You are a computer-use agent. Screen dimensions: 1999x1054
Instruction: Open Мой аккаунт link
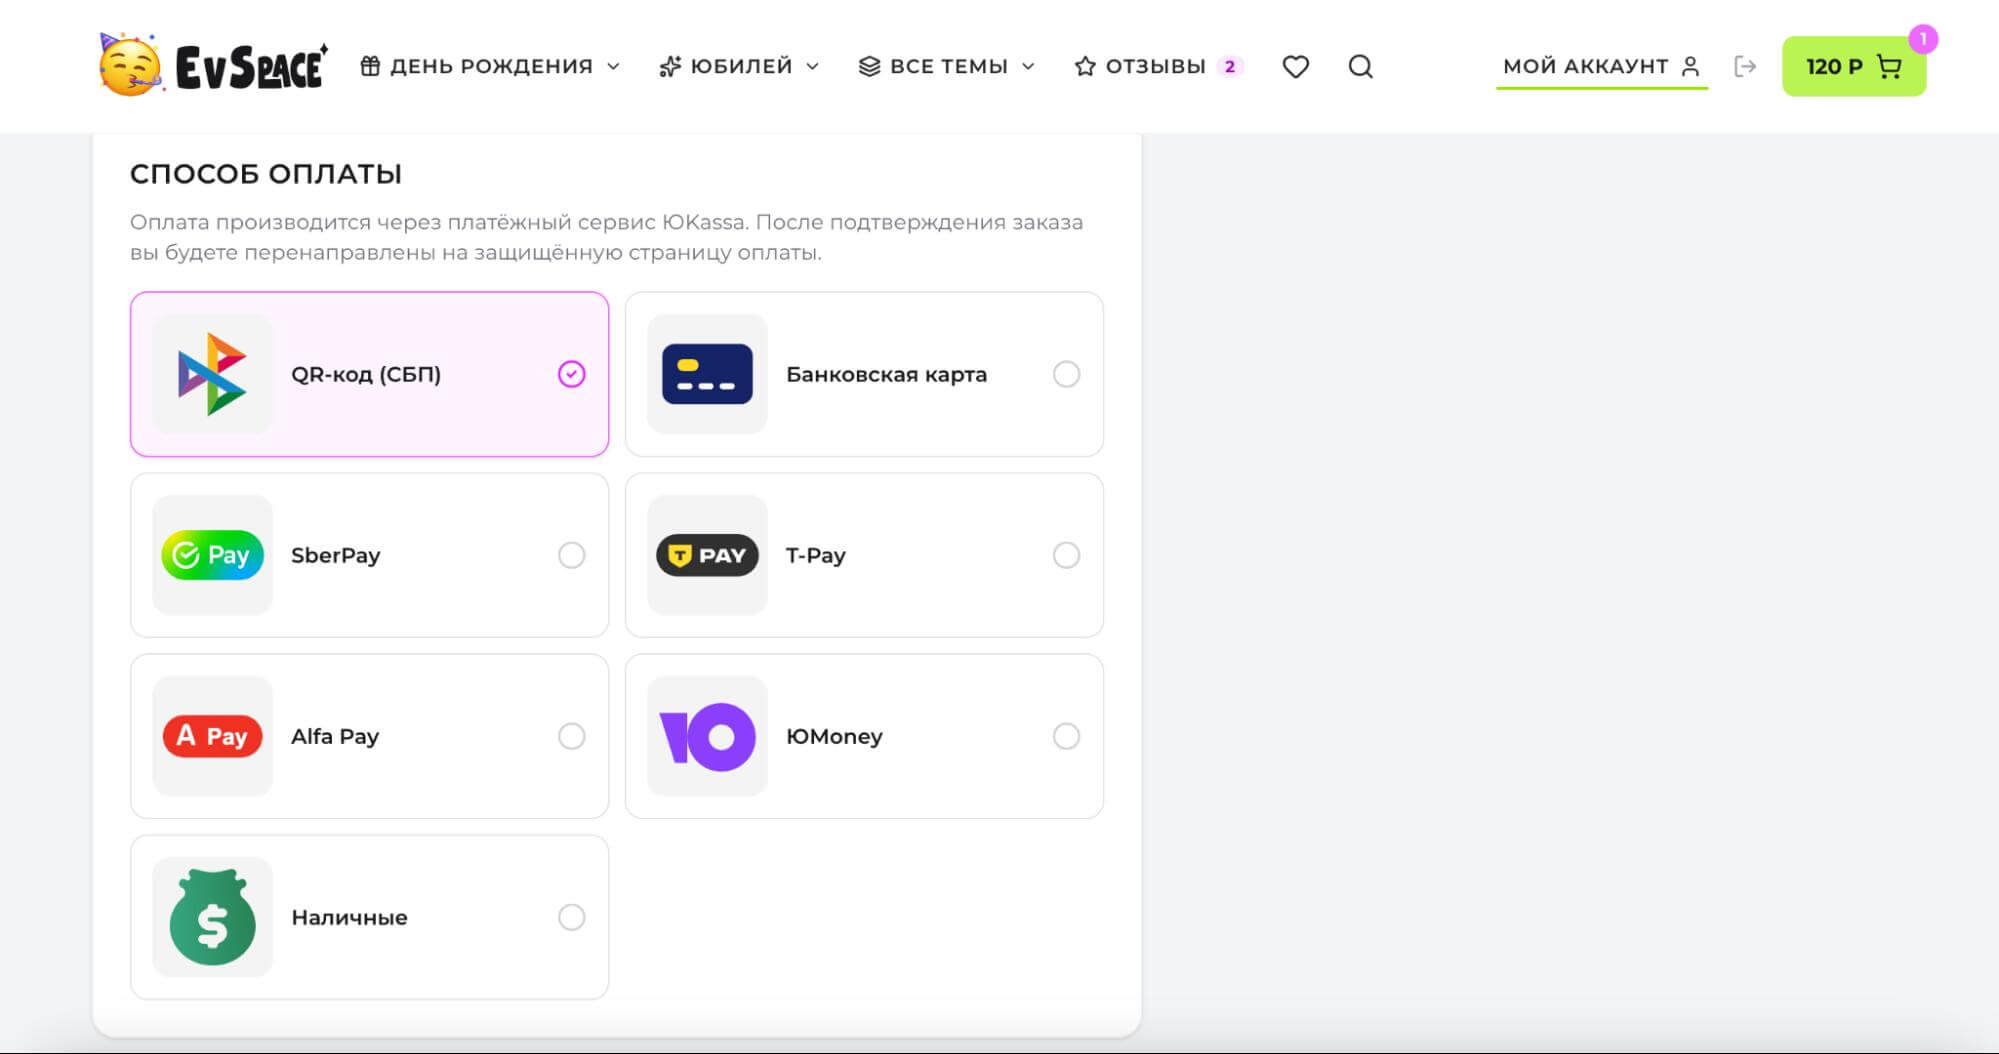coord(1601,66)
